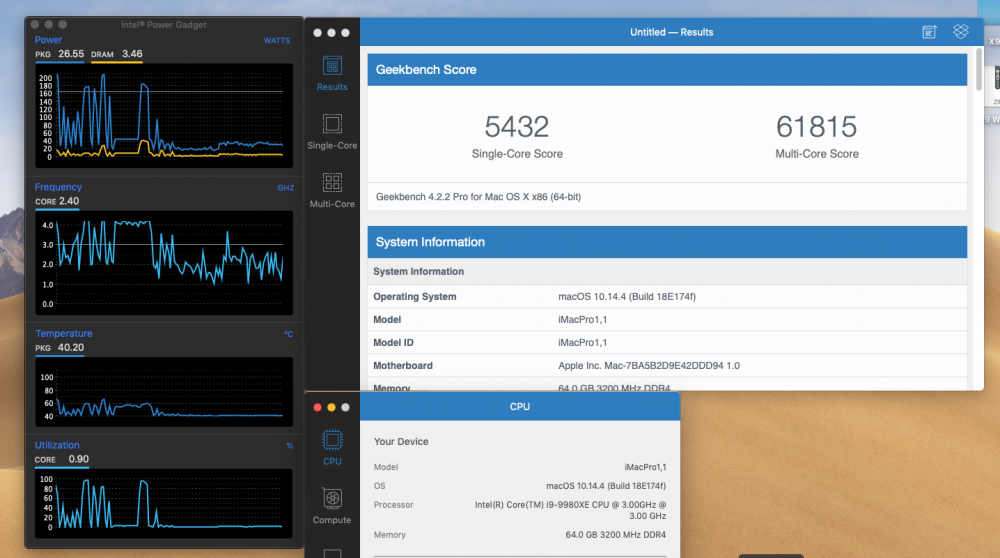Click the CPU window title bar
Viewport: 1000px width, 558px height.
coord(520,407)
